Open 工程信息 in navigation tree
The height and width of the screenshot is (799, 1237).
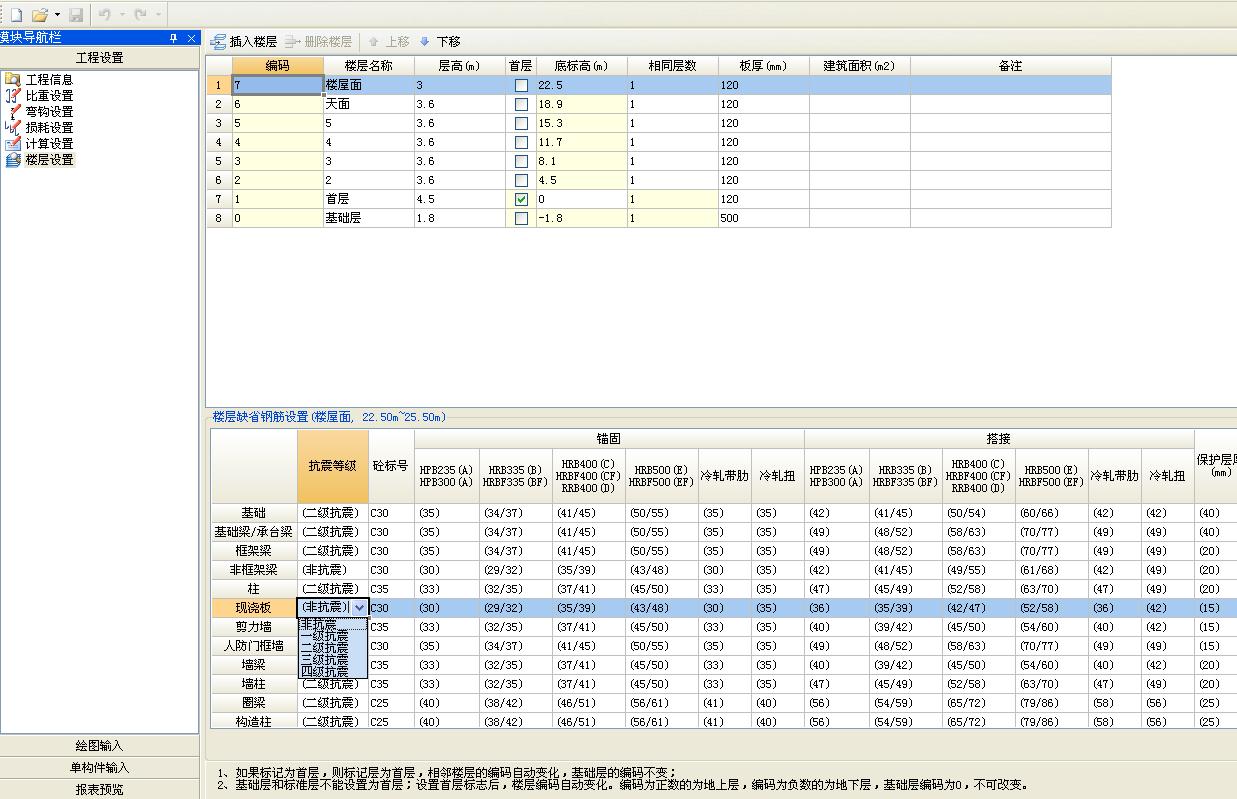[x=49, y=79]
